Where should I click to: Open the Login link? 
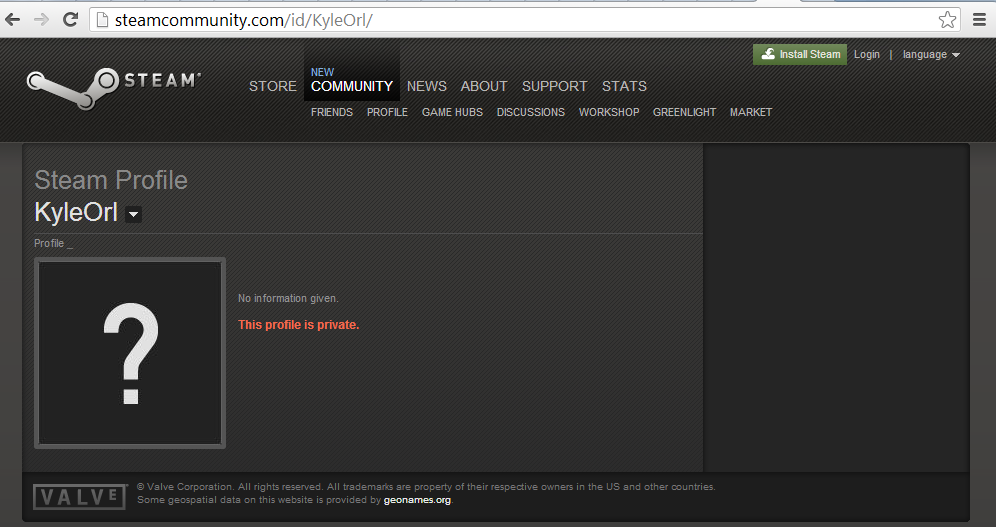coord(866,55)
